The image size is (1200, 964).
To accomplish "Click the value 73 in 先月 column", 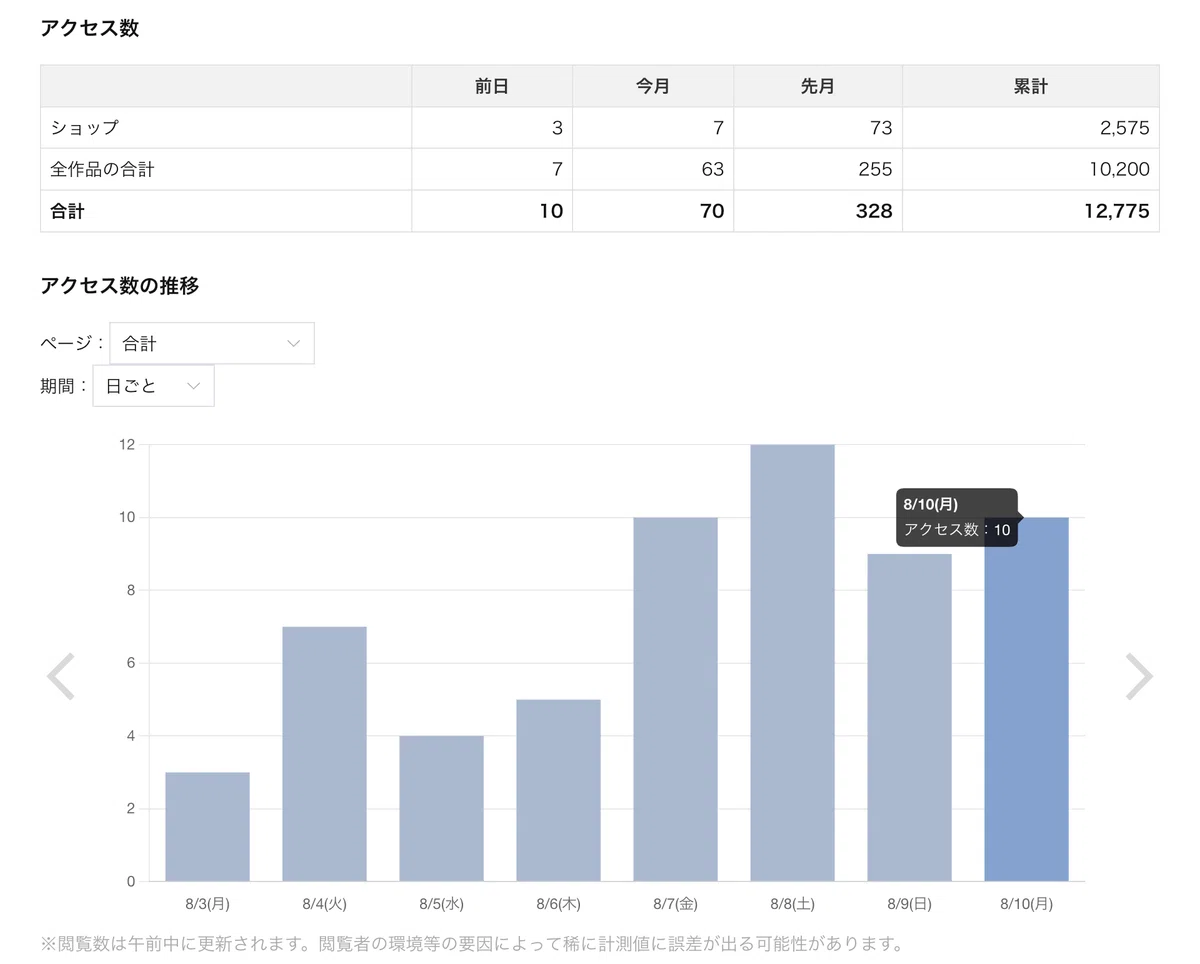I will click(x=882, y=128).
